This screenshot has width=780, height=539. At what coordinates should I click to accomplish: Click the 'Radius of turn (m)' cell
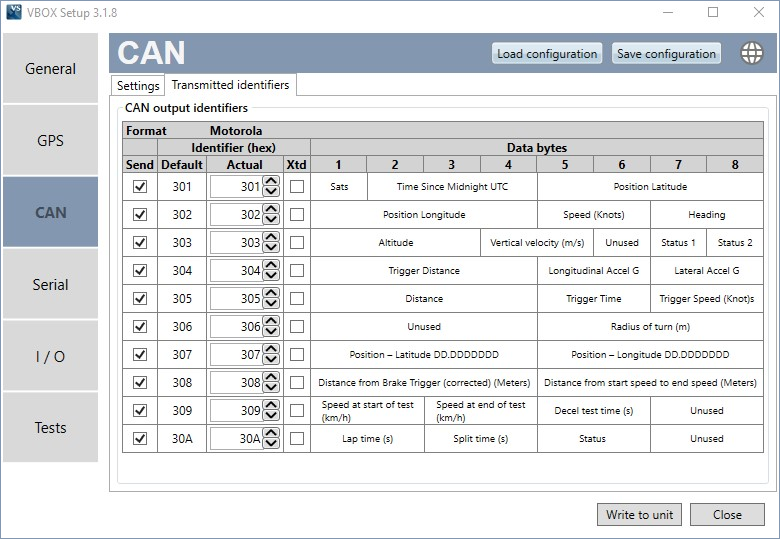(x=650, y=327)
